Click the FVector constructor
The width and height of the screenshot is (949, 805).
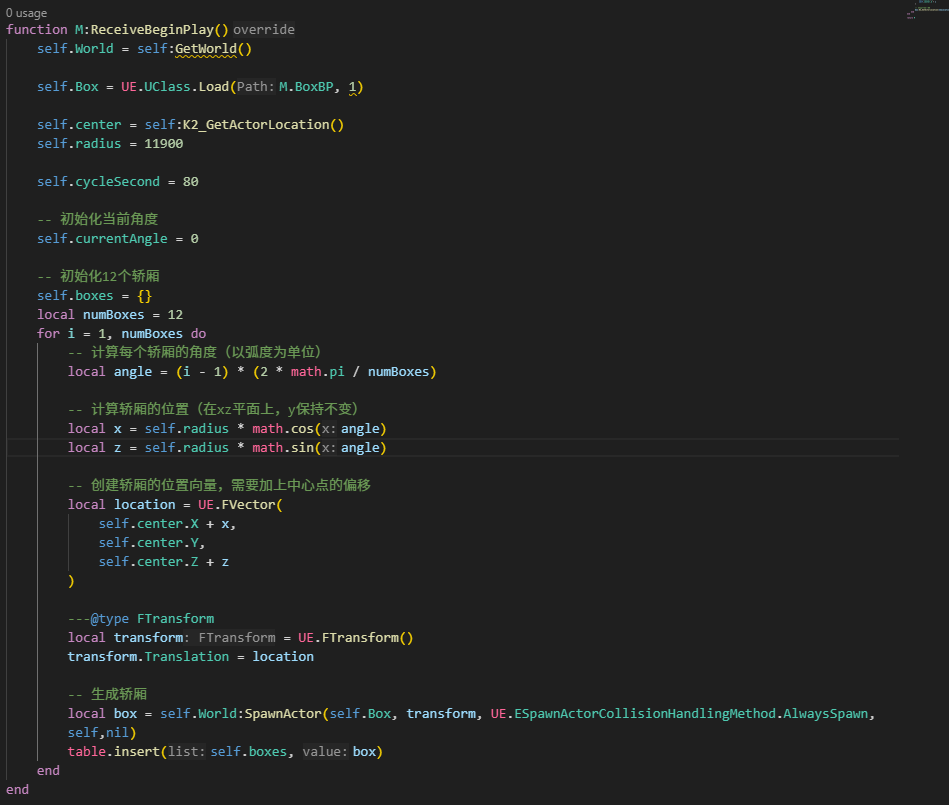(x=248, y=505)
